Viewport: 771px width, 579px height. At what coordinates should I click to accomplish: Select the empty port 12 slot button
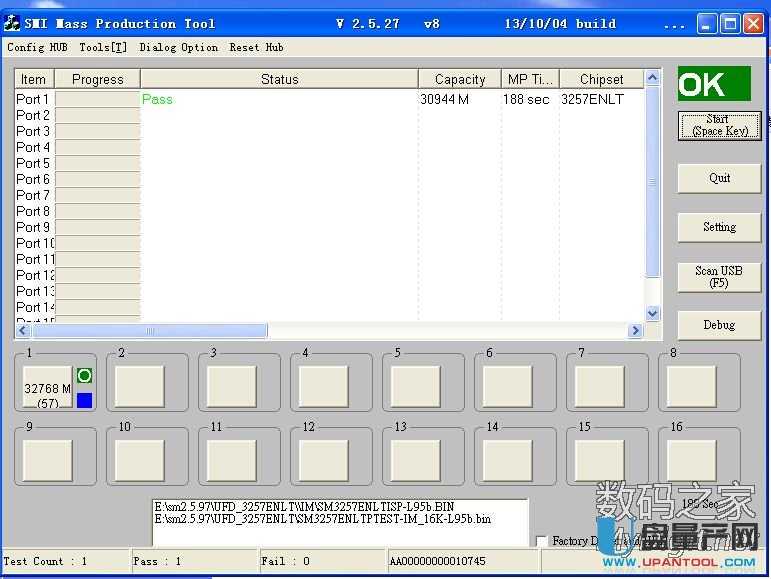coord(323,460)
